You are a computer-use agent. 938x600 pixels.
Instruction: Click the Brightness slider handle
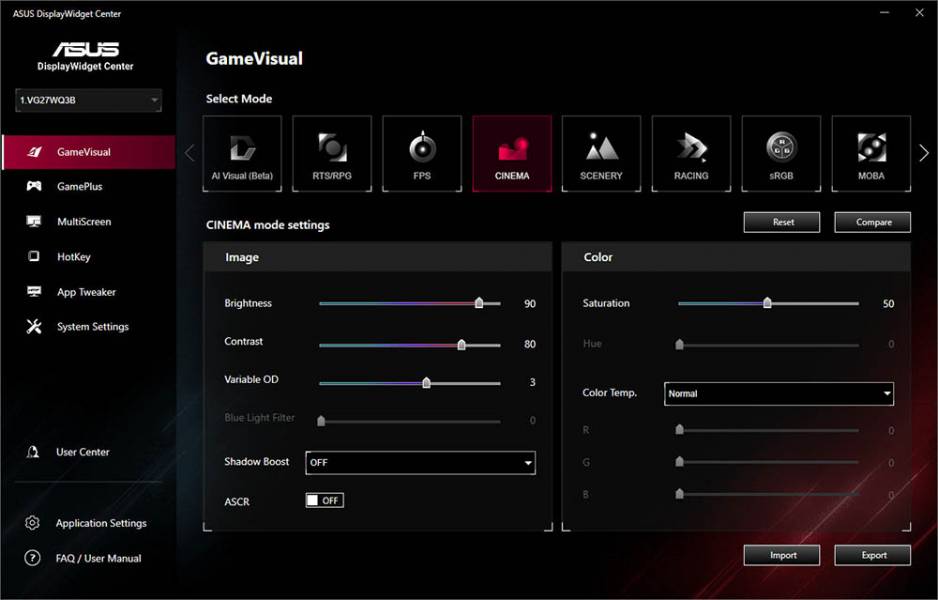point(479,303)
